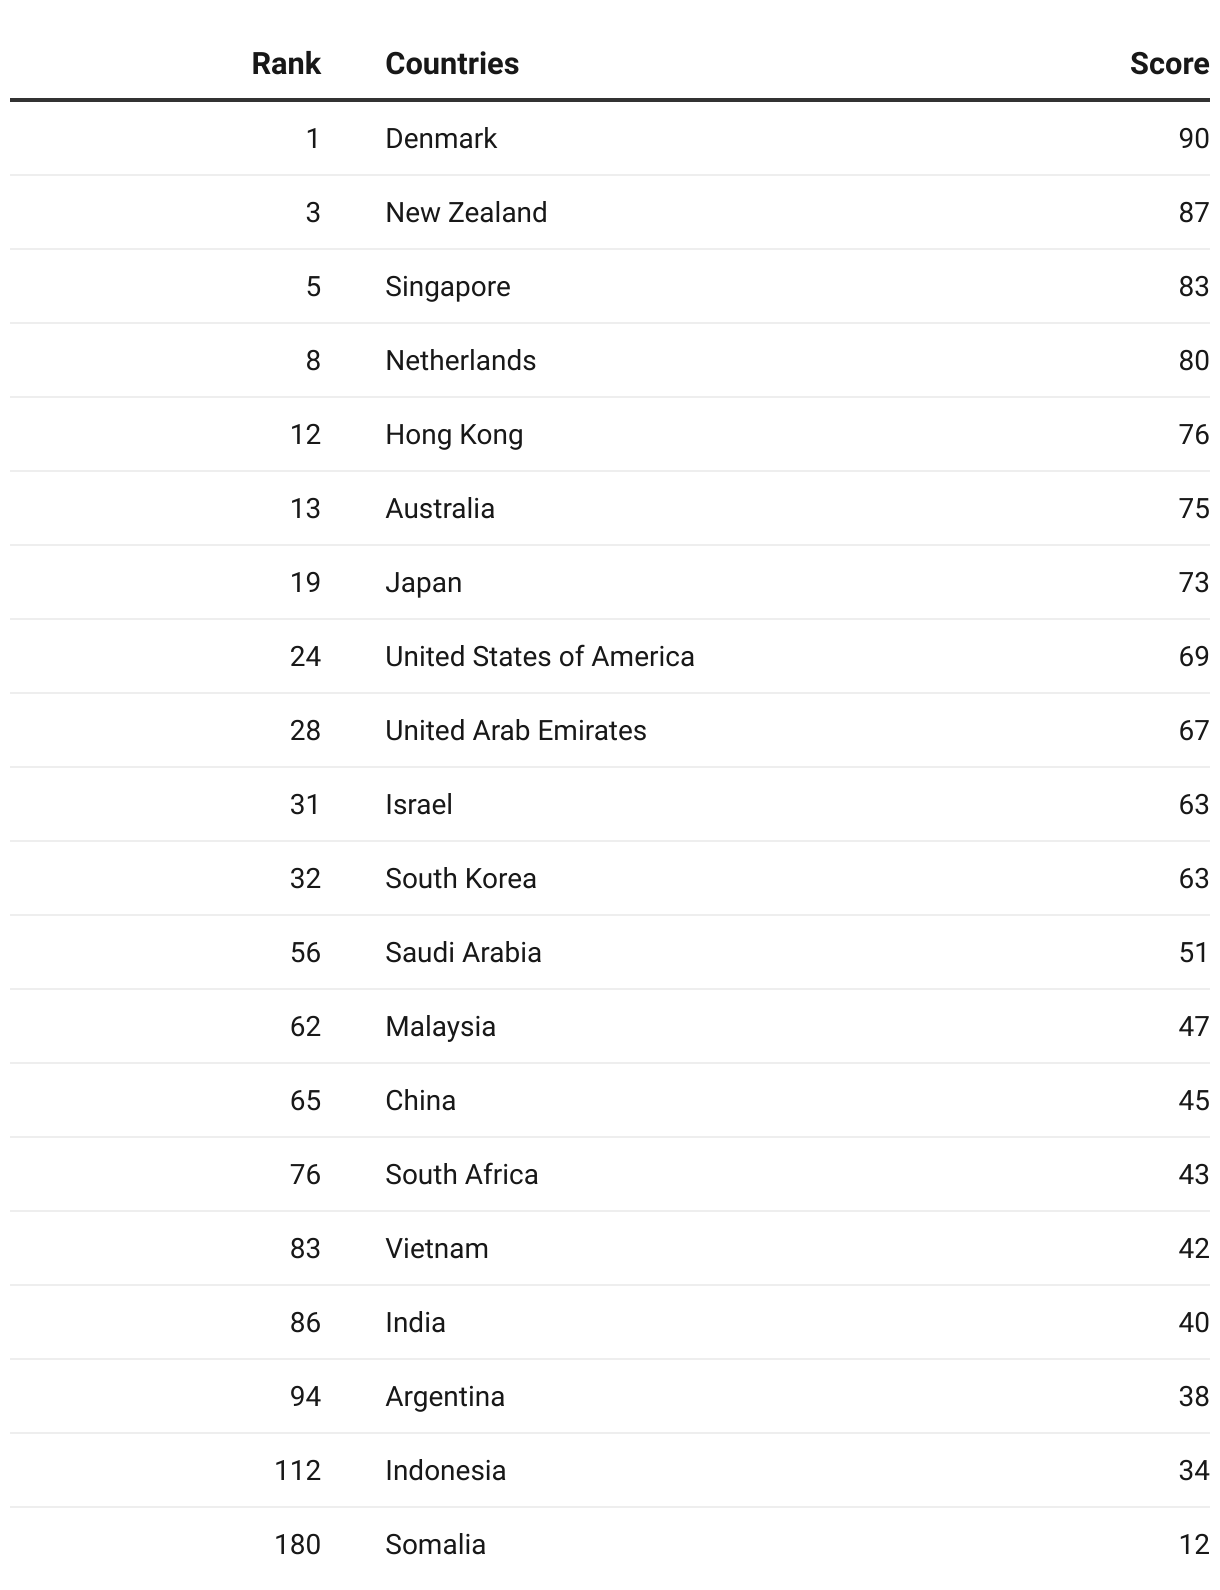Image resolution: width=1220 pixels, height=1590 pixels.
Task: Click on Singapore in the table
Action: click(x=448, y=287)
